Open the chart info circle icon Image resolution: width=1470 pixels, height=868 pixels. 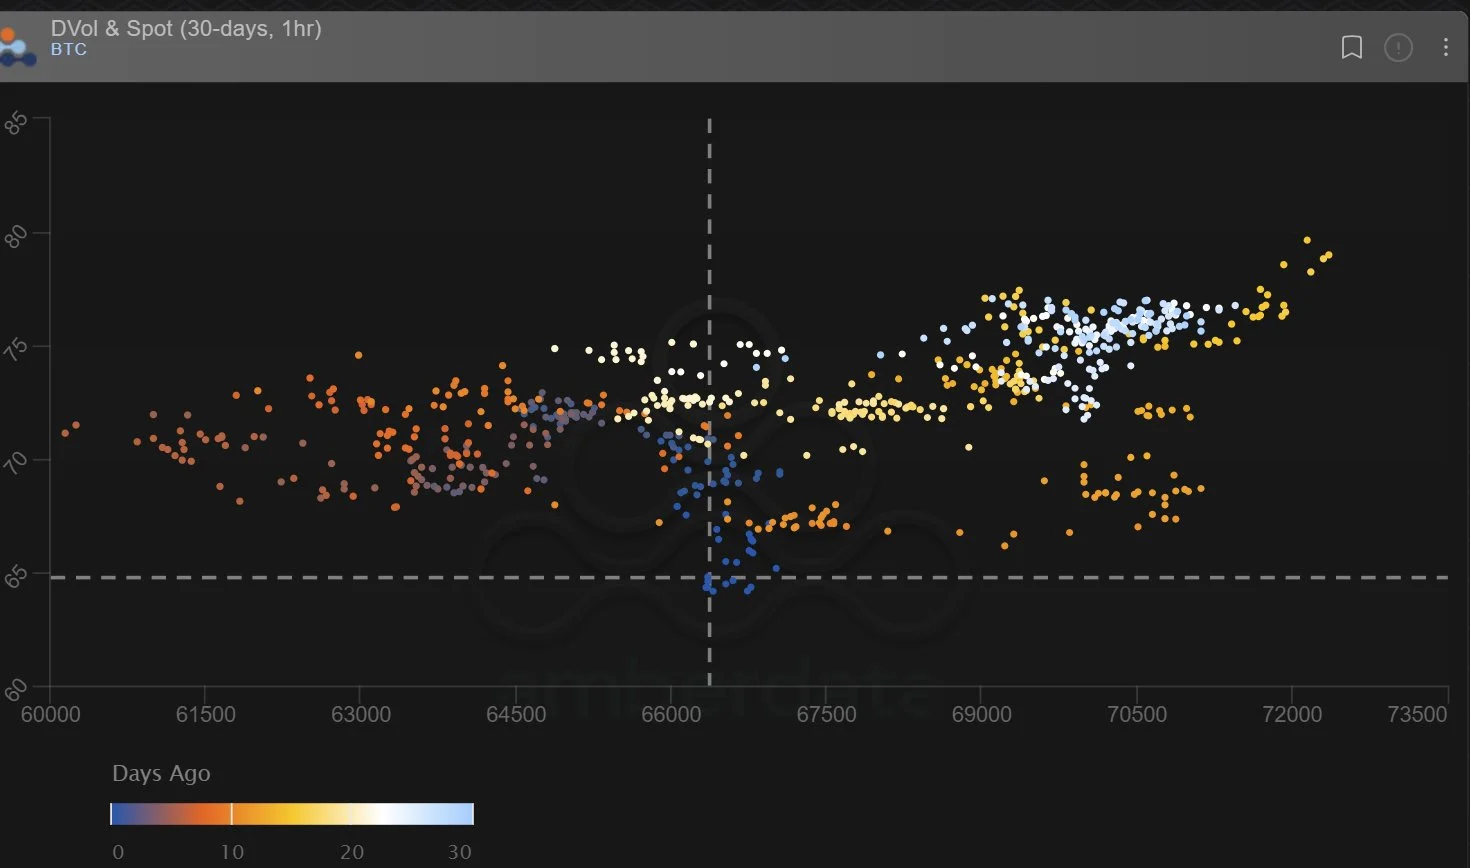tap(1398, 47)
